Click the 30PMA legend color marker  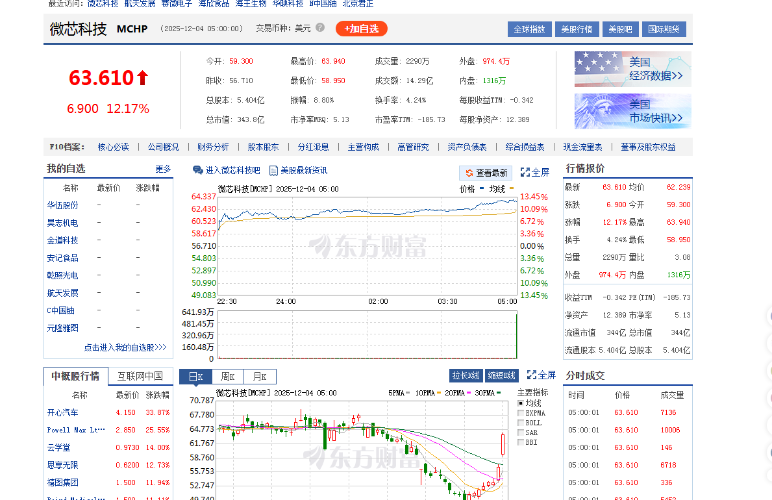499,393
